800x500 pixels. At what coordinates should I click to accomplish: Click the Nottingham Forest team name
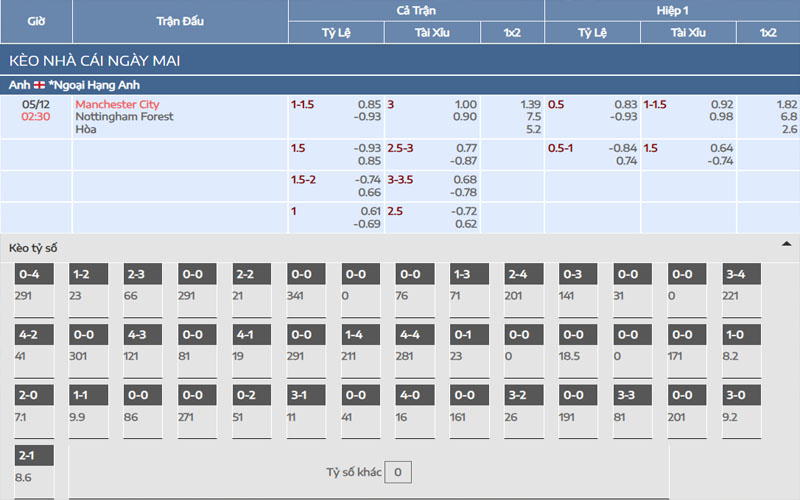pyautogui.click(x=124, y=117)
